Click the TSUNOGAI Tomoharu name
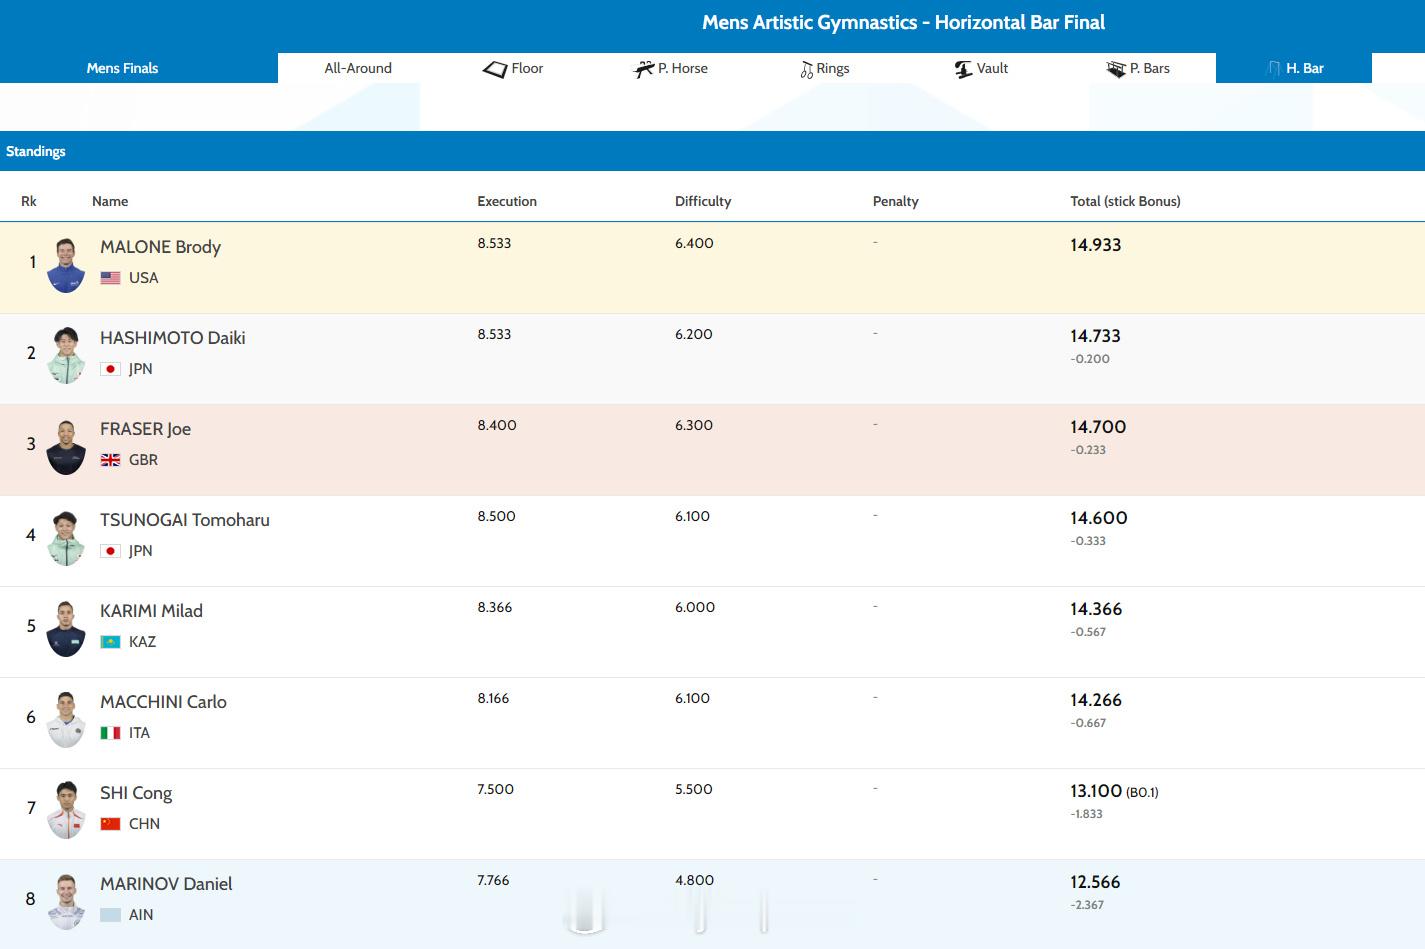Screen dimensions: 1425x949 click(x=185, y=520)
